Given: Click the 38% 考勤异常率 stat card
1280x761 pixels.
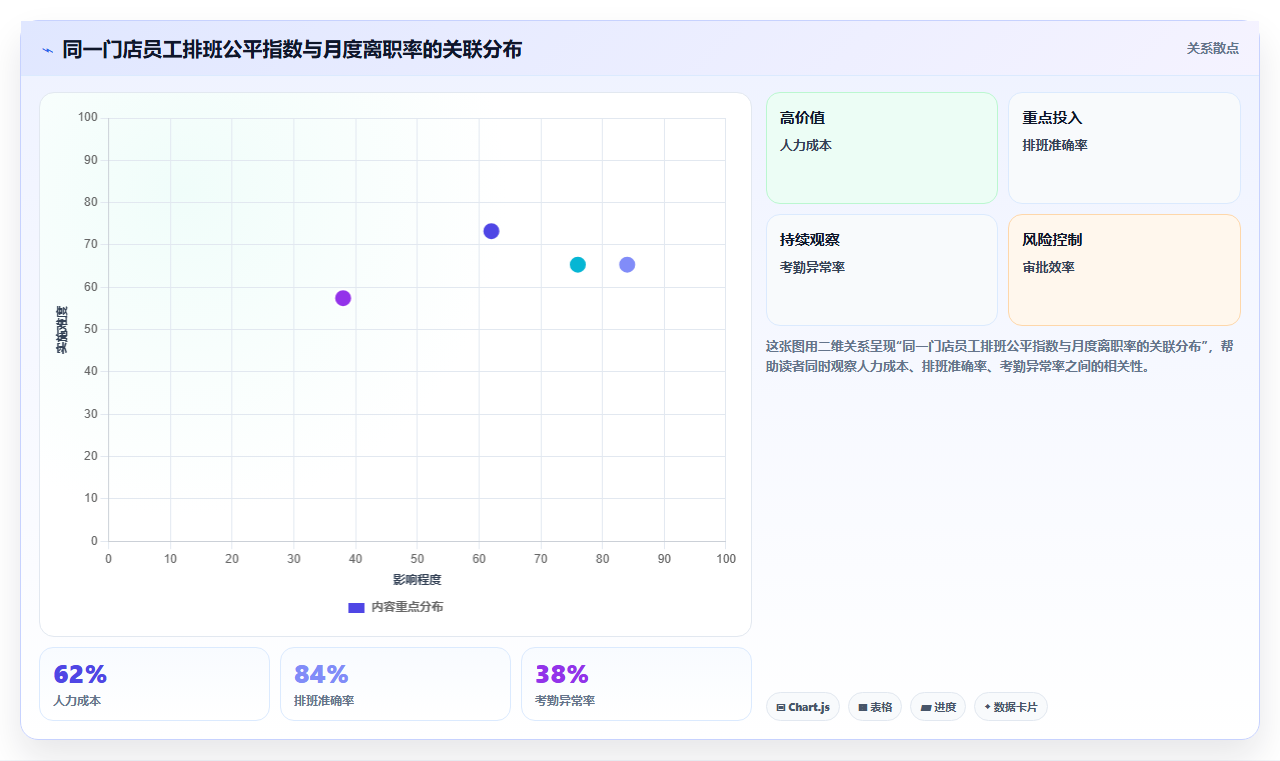Looking at the screenshot, I should [636, 684].
